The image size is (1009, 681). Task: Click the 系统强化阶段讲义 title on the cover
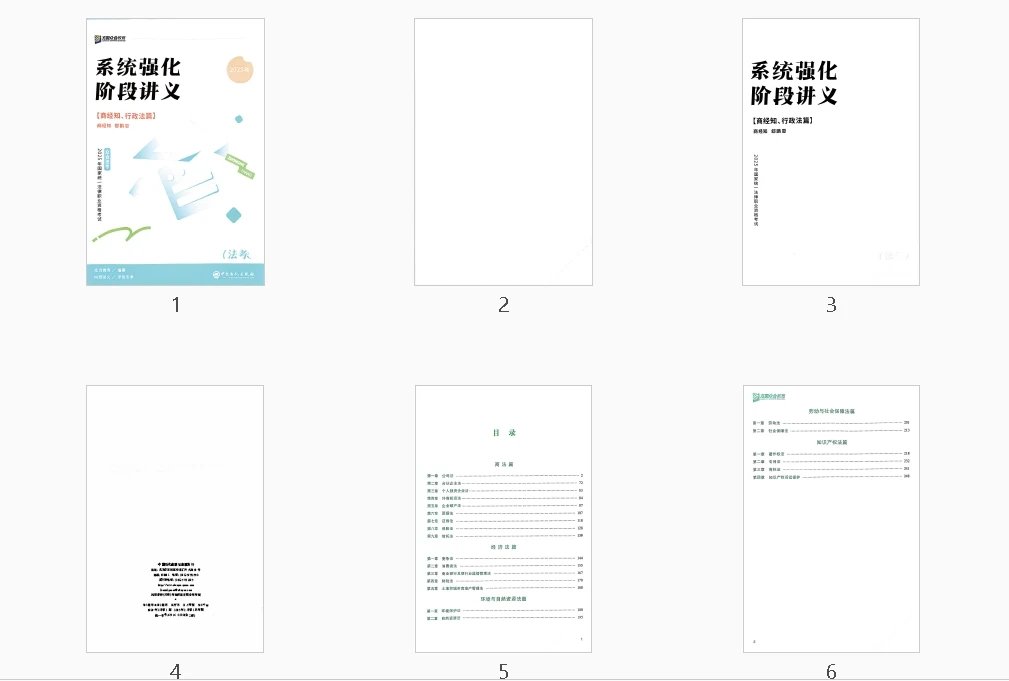click(137, 80)
